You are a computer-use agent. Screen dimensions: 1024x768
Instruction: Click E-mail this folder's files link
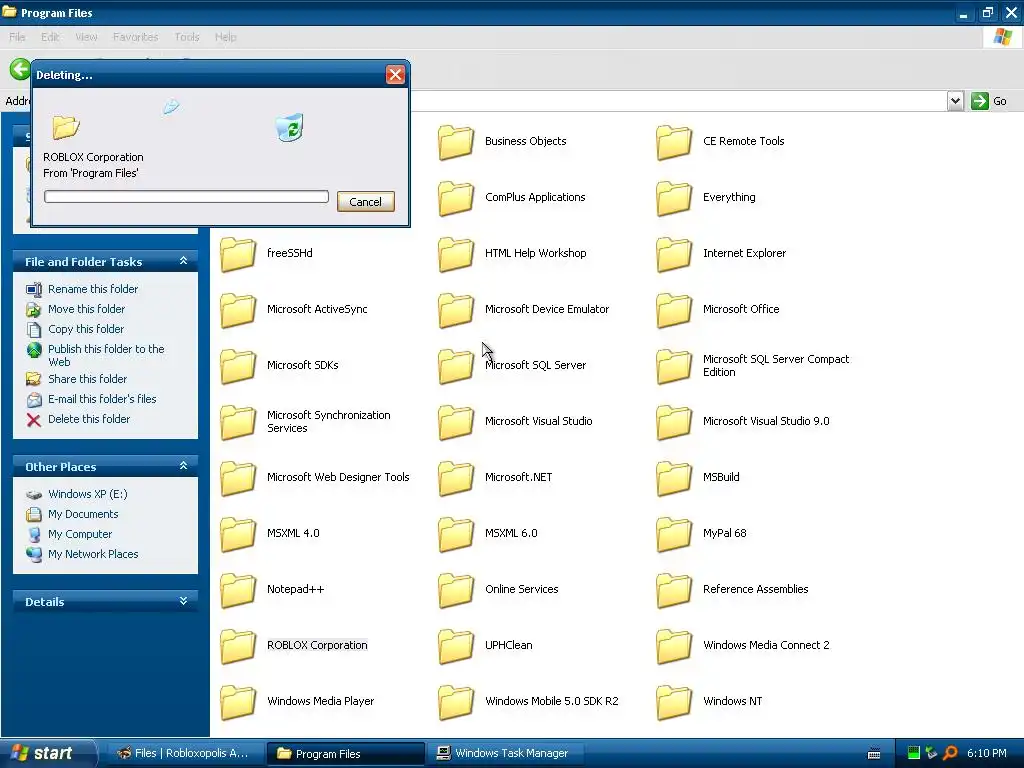(x=102, y=399)
